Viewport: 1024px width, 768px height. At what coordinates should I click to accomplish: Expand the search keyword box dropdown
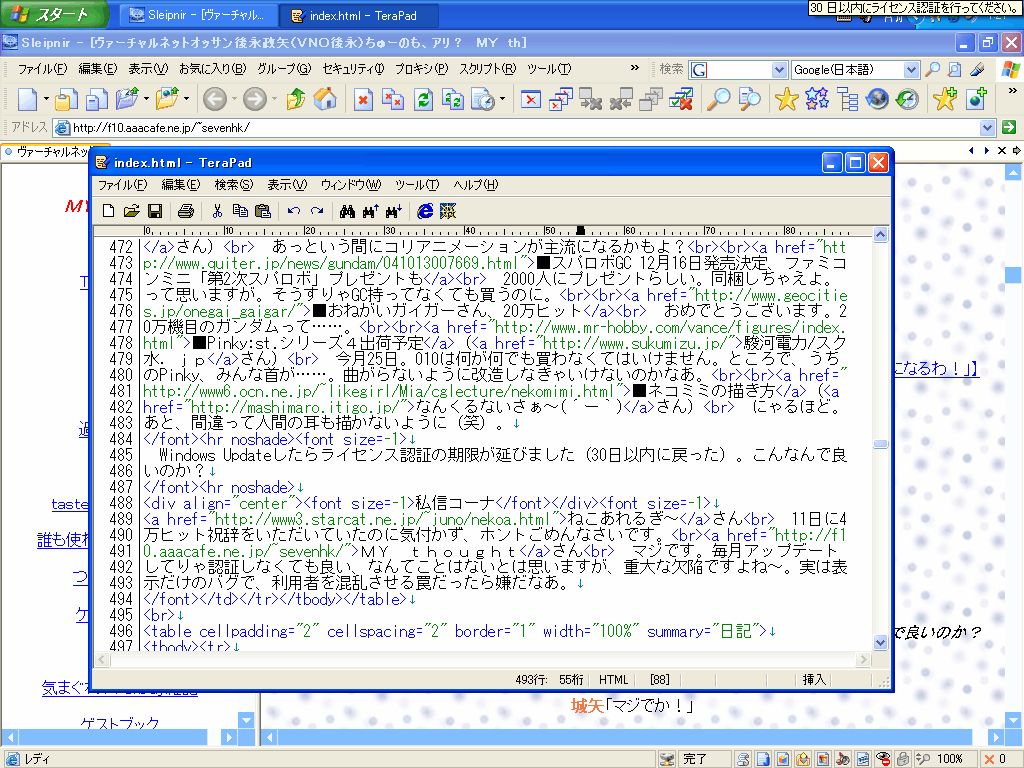pos(780,70)
